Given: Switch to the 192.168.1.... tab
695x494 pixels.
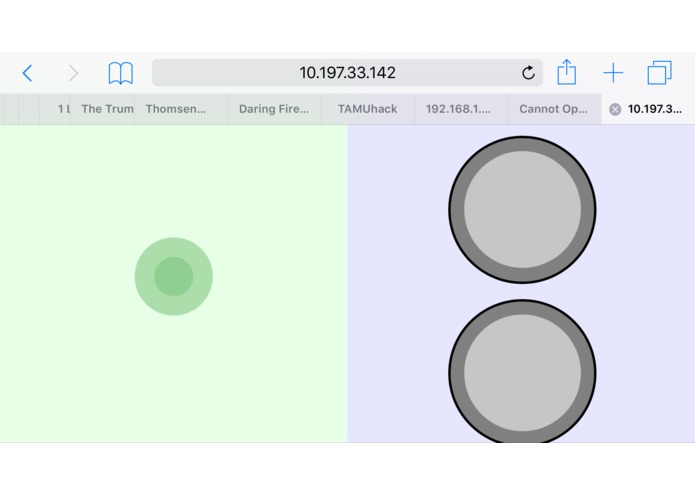Looking at the screenshot, I should click(x=461, y=109).
